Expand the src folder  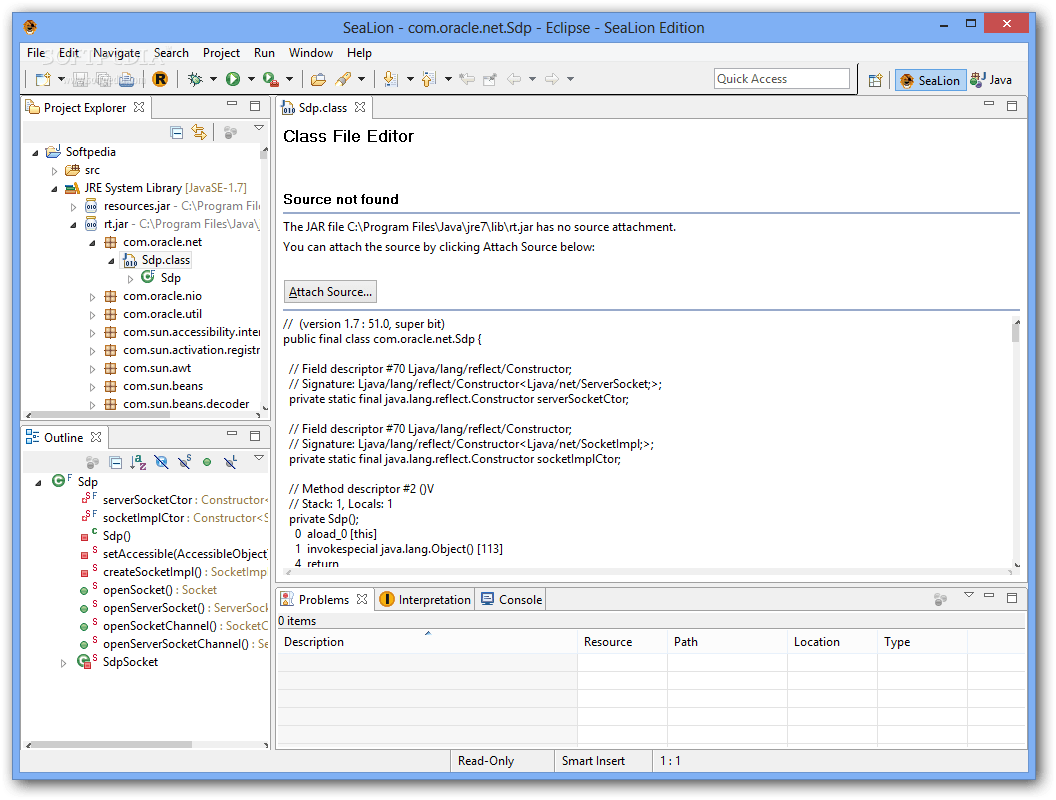[x=54, y=171]
